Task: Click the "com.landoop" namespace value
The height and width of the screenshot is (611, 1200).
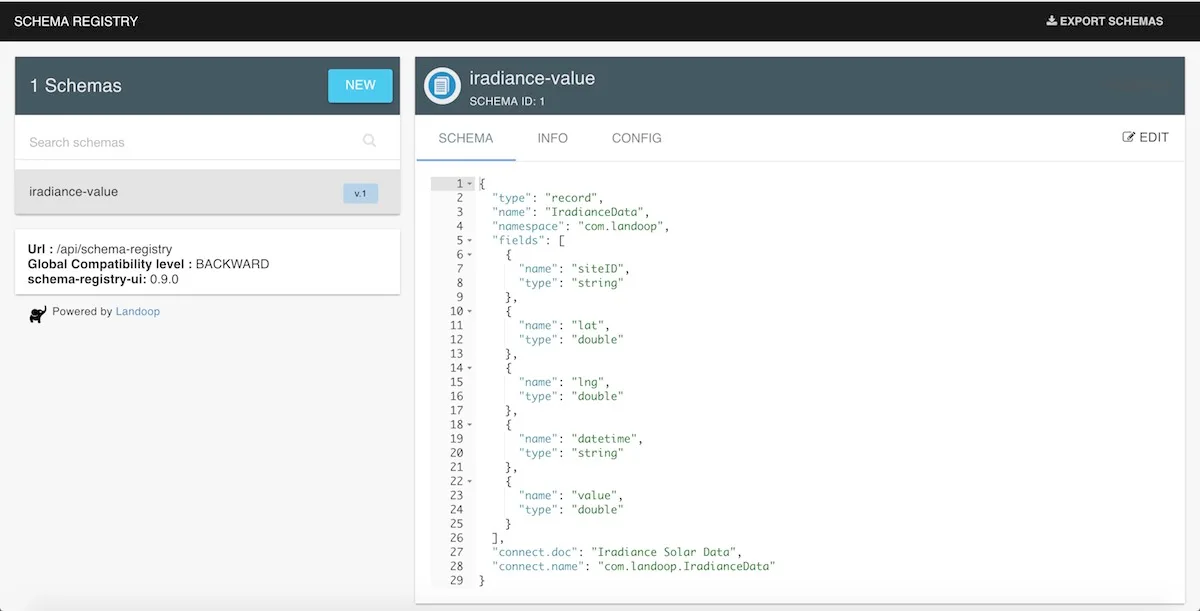Action: [621, 226]
